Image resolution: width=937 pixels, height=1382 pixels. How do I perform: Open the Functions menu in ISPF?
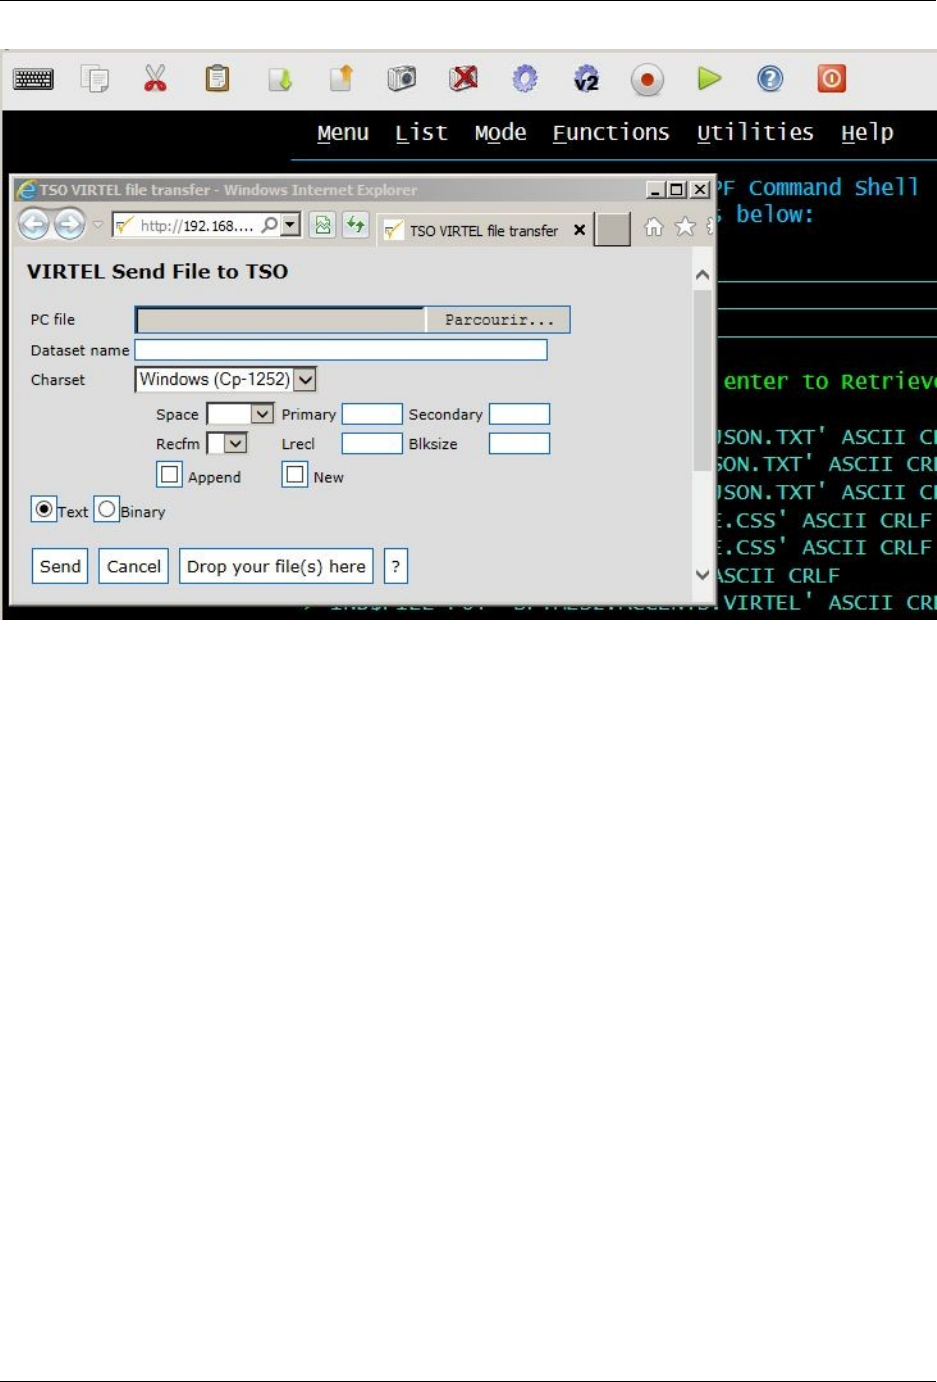point(611,133)
